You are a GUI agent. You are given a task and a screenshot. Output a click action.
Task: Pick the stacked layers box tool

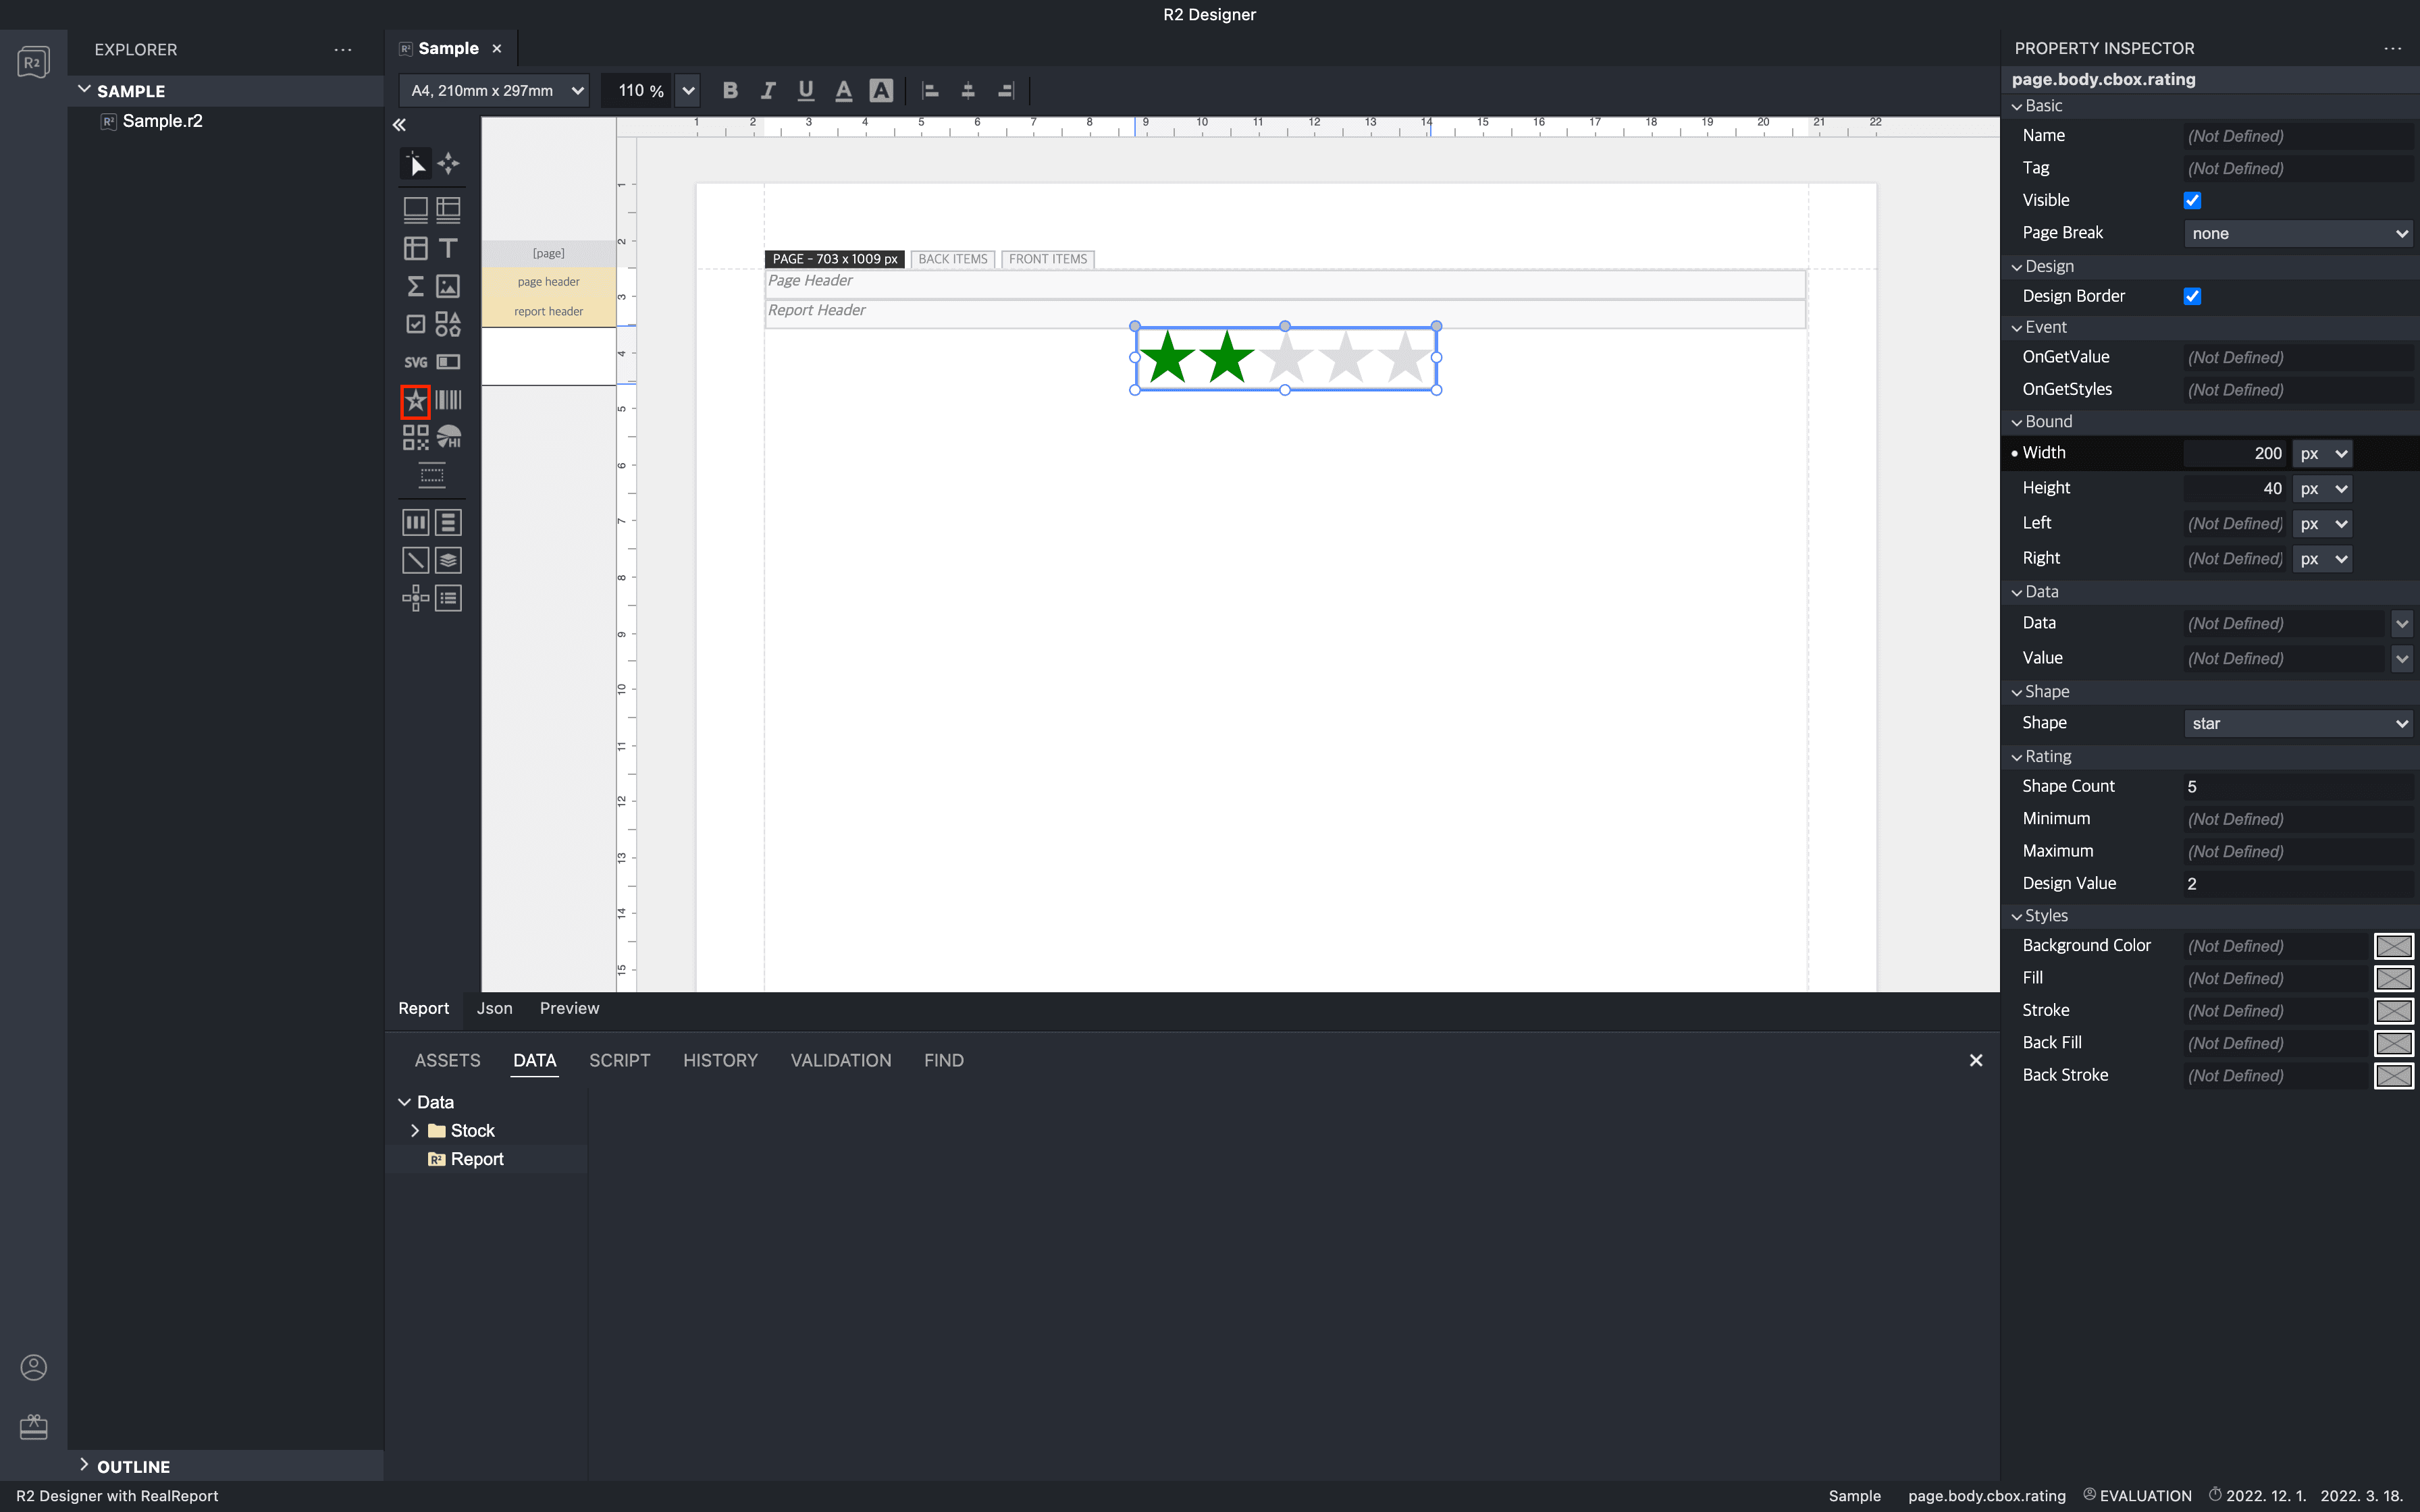coord(449,560)
